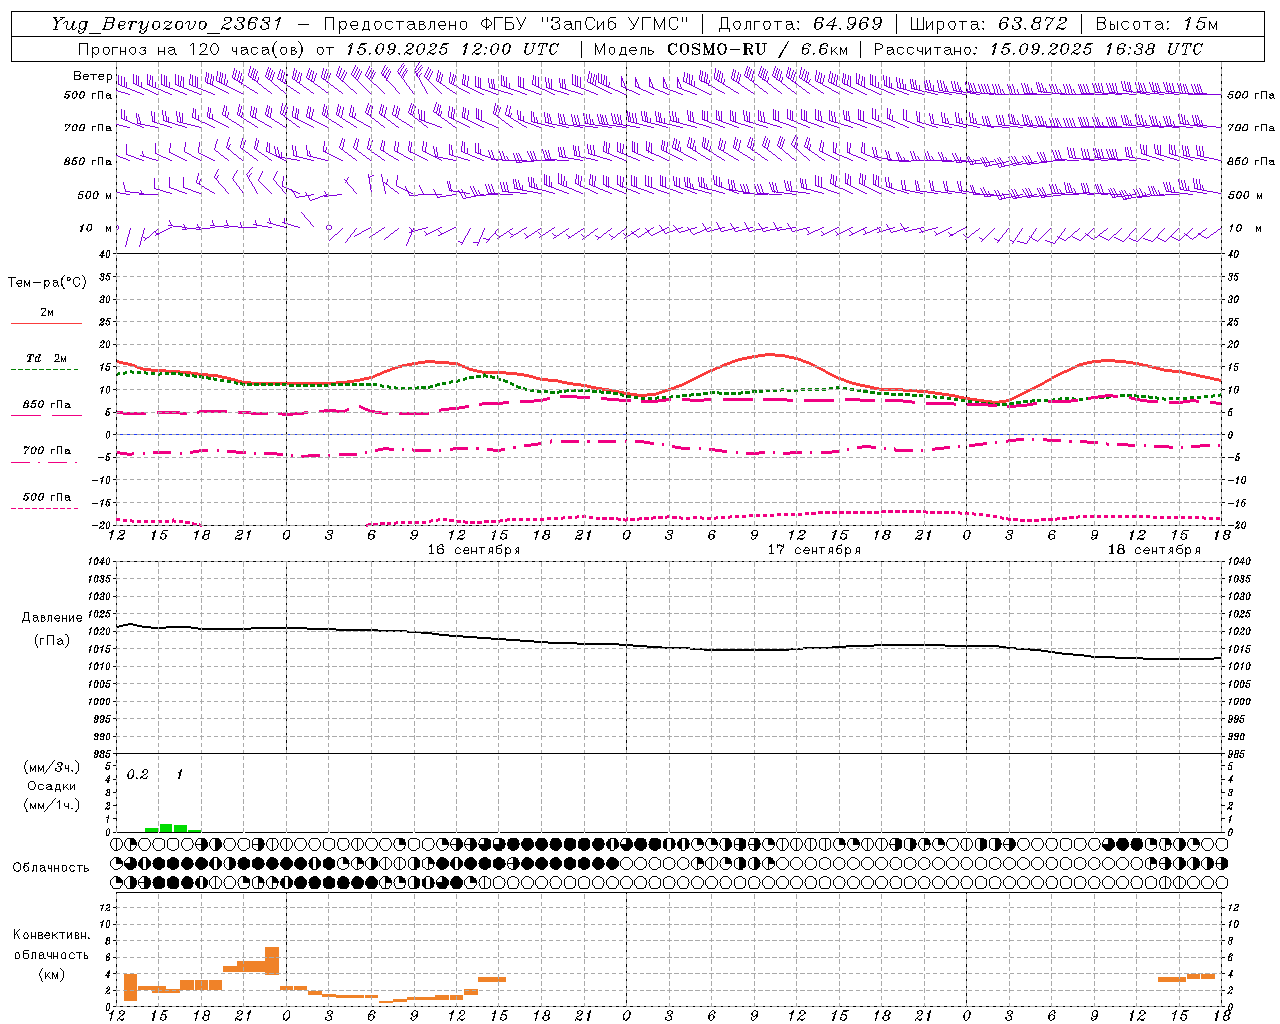Click the Давление pressure chart label
This screenshot has height=1024, width=1280.
coord(52,618)
